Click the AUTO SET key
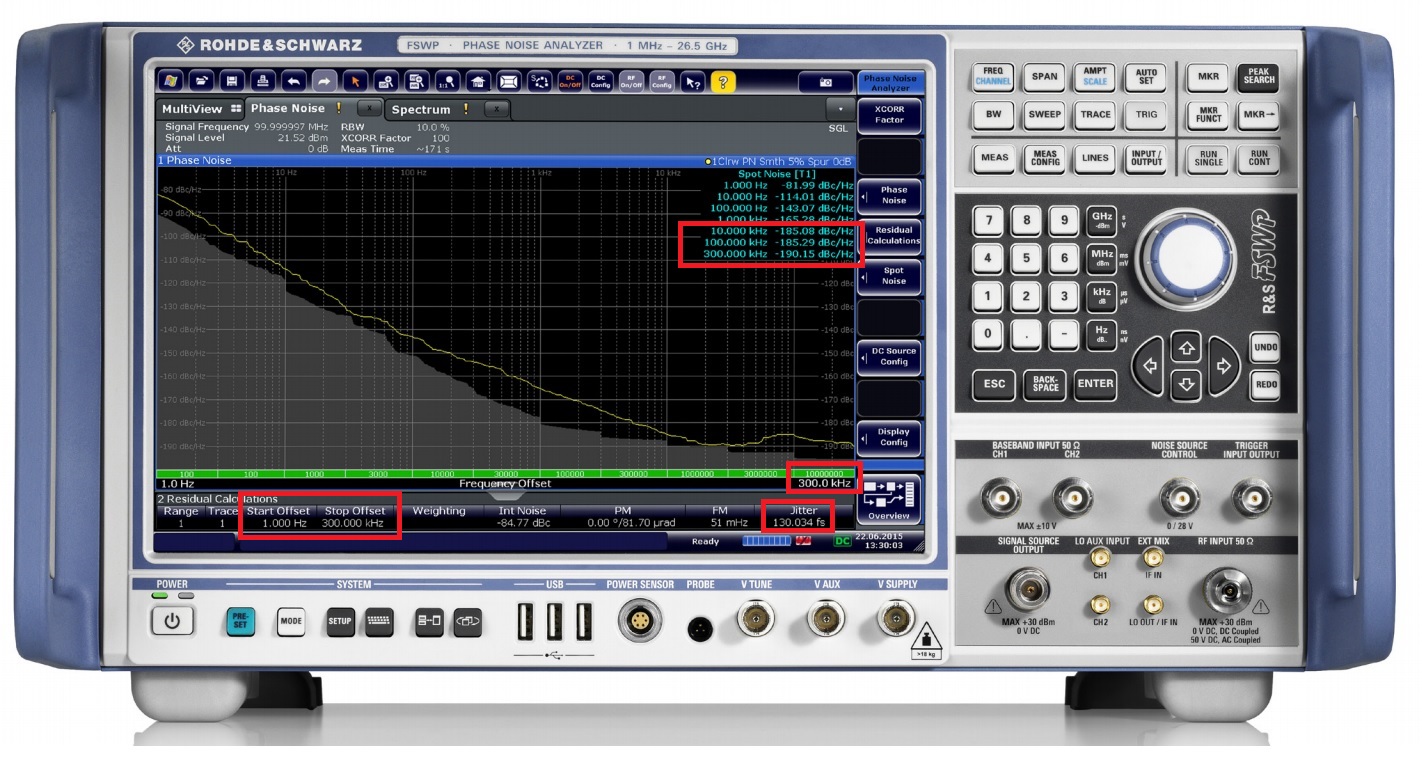Image resolution: width=1422 pixels, height=758 pixels. [1146, 78]
